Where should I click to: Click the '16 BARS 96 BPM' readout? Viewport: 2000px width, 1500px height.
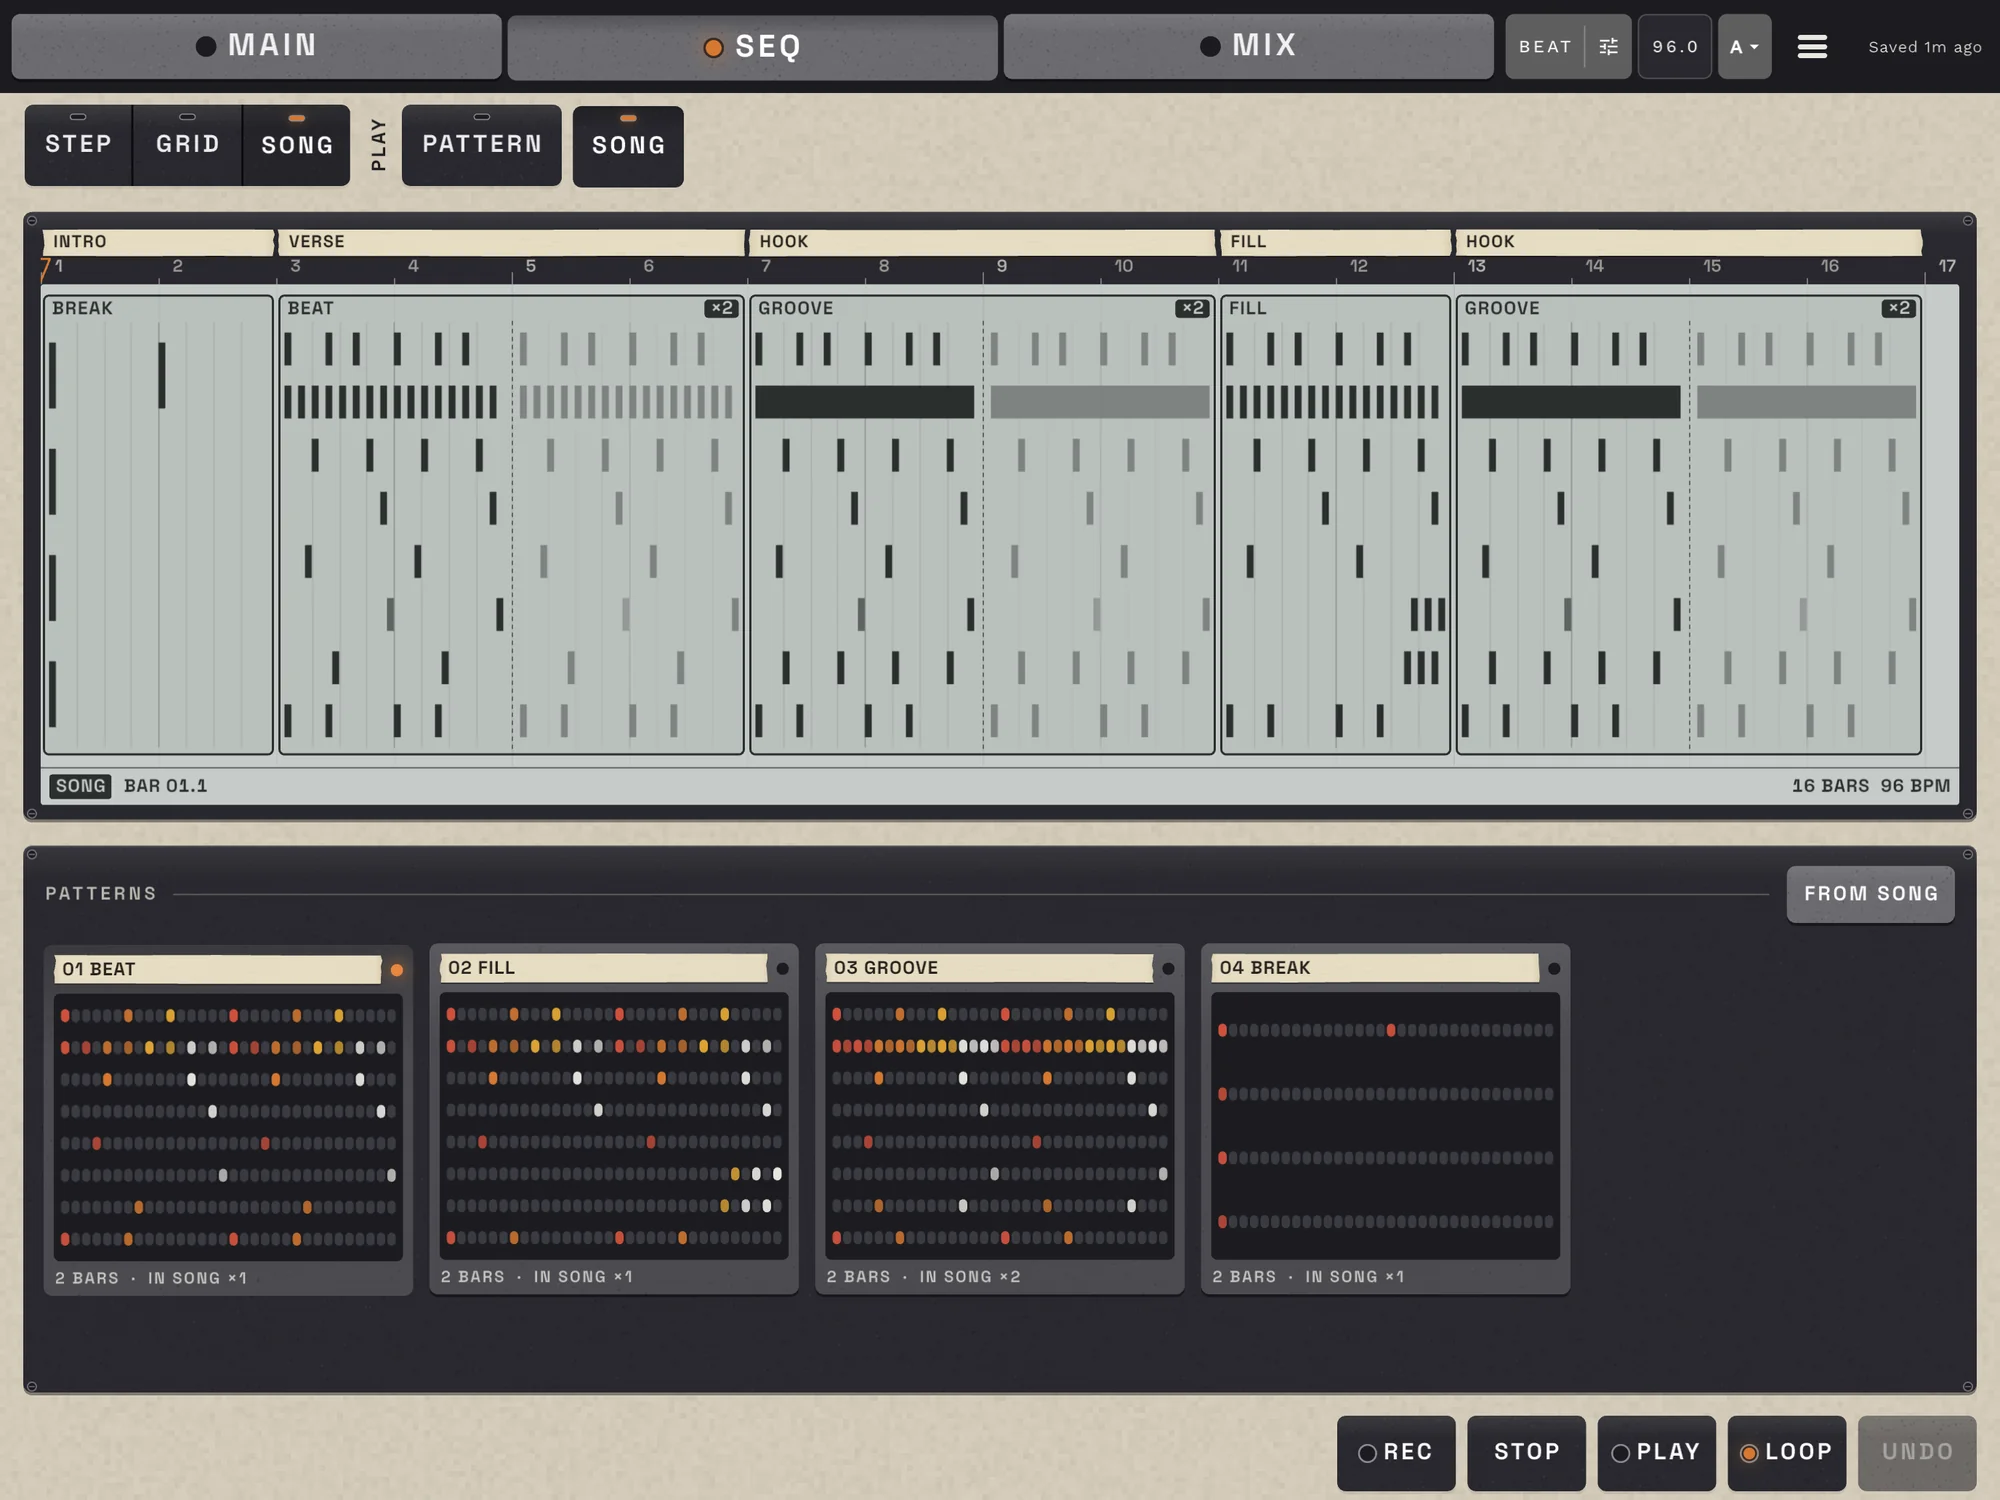(1870, 786)
